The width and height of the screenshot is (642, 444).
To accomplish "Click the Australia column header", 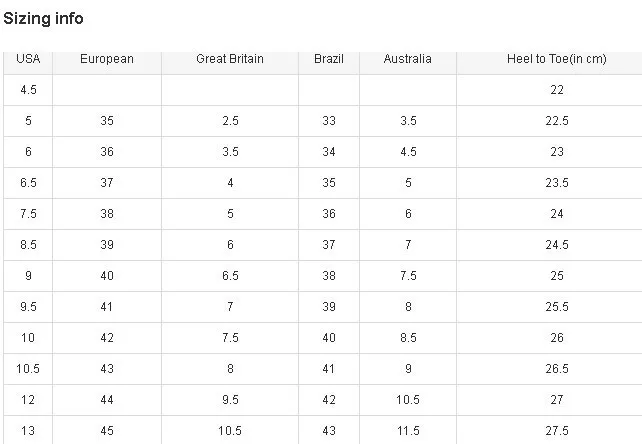I will coord(408,59).
